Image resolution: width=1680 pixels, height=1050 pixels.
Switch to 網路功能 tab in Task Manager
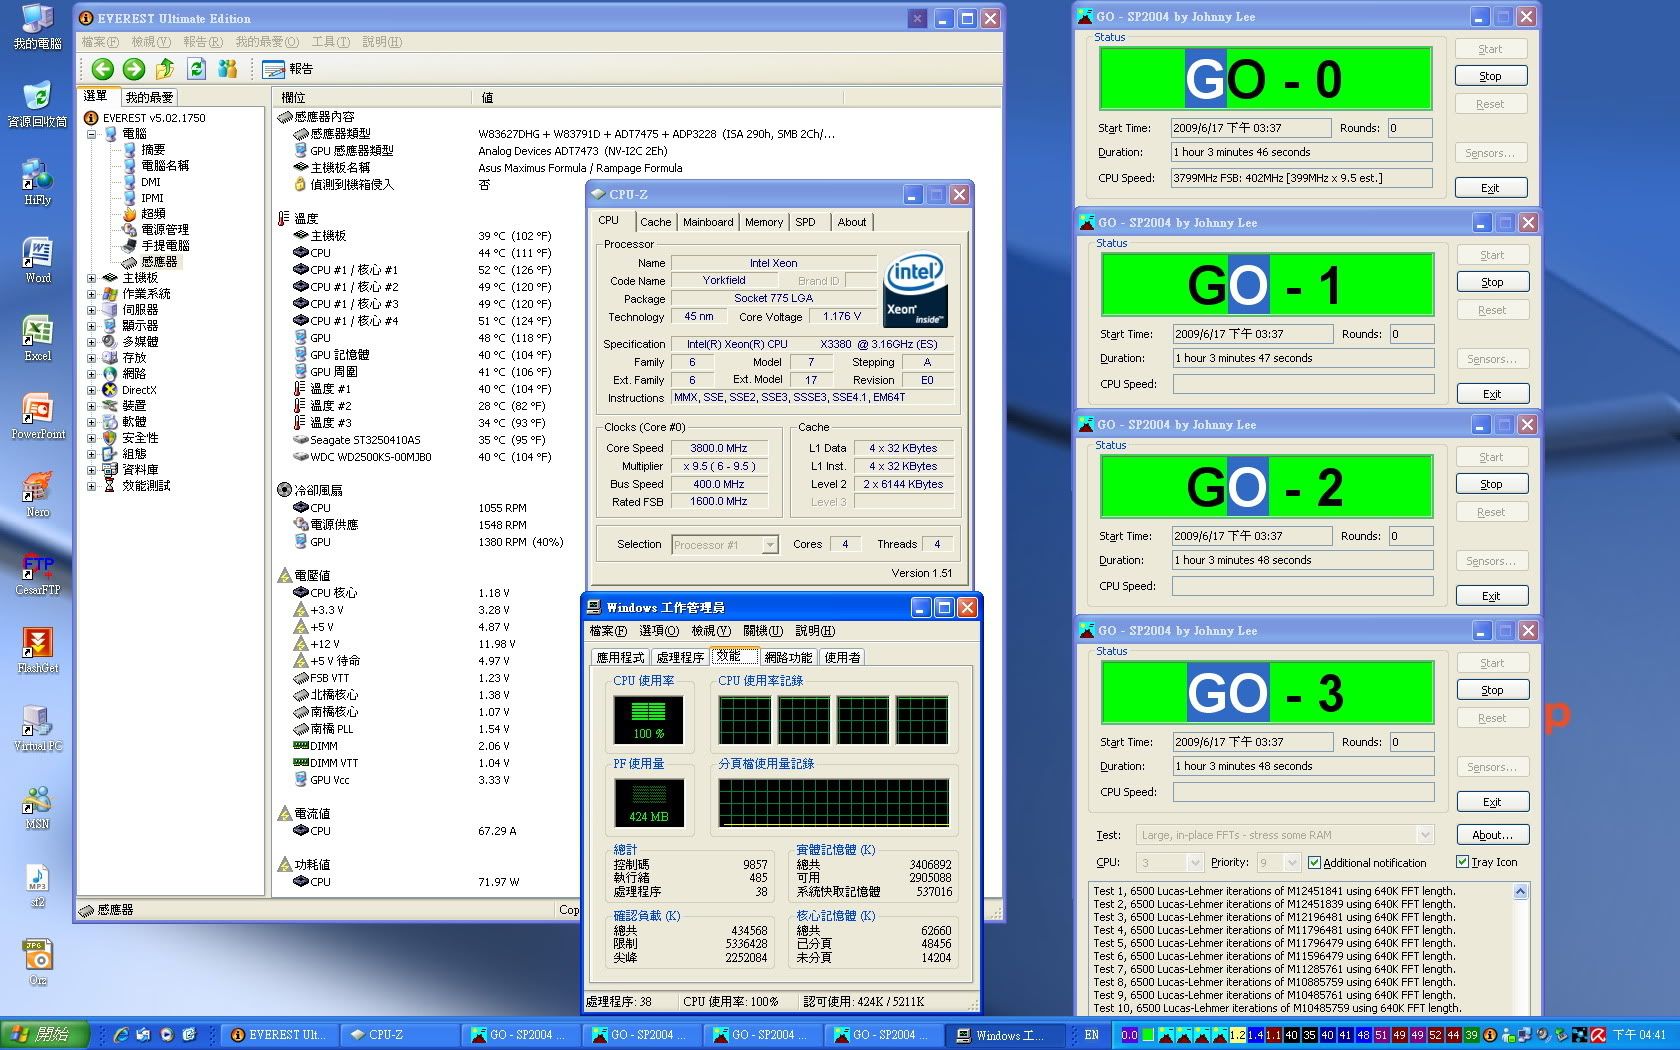788,657
